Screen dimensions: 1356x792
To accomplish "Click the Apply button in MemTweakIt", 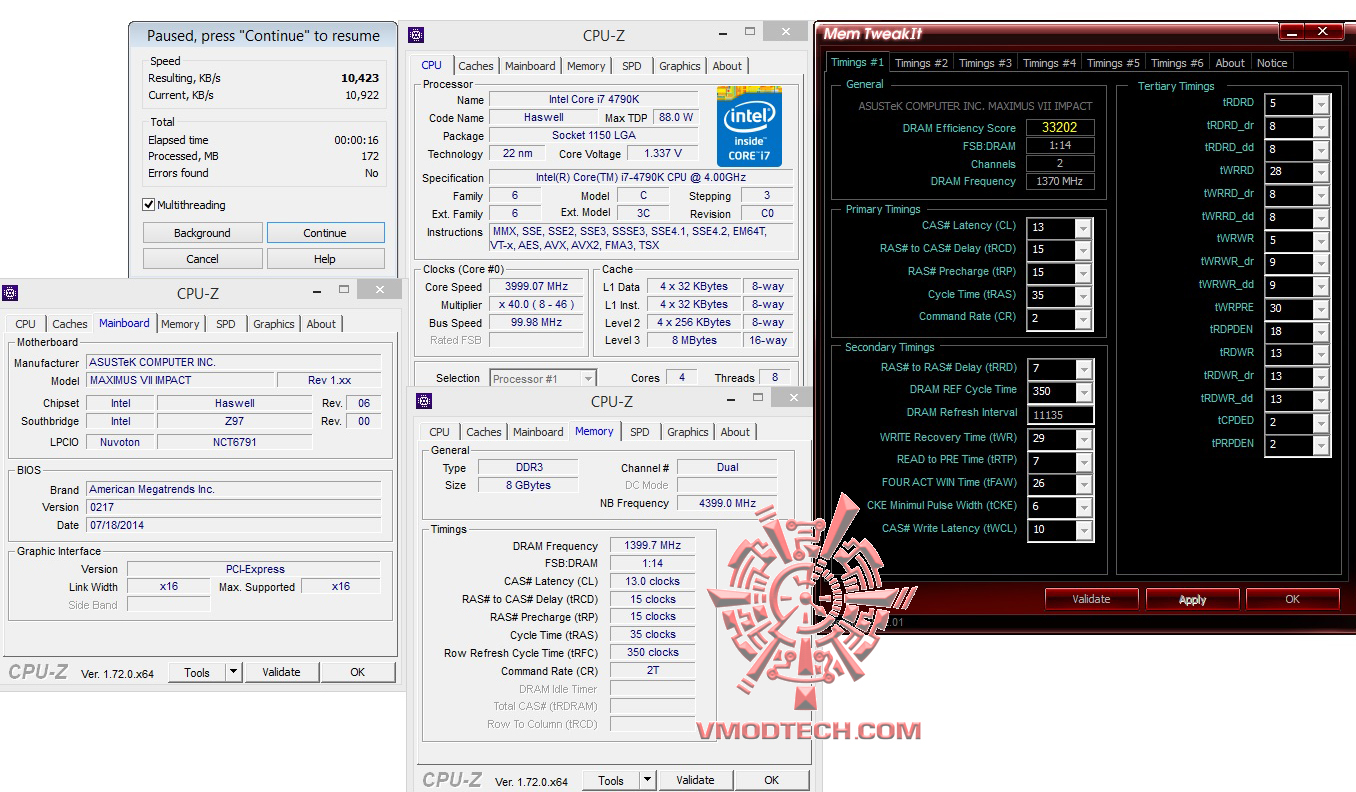I will coord(1193,600).
